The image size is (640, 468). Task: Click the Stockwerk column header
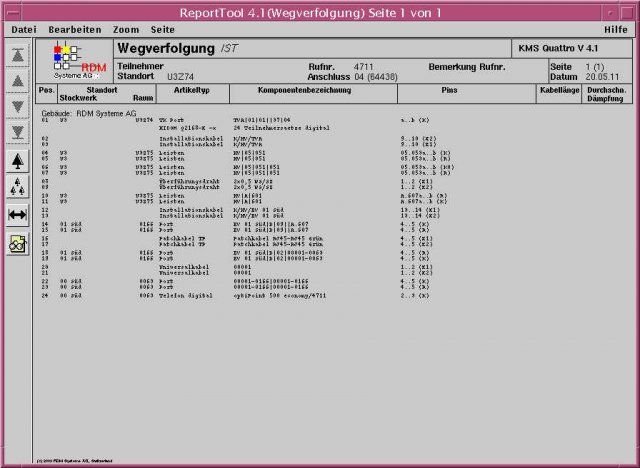click(78, 98)
